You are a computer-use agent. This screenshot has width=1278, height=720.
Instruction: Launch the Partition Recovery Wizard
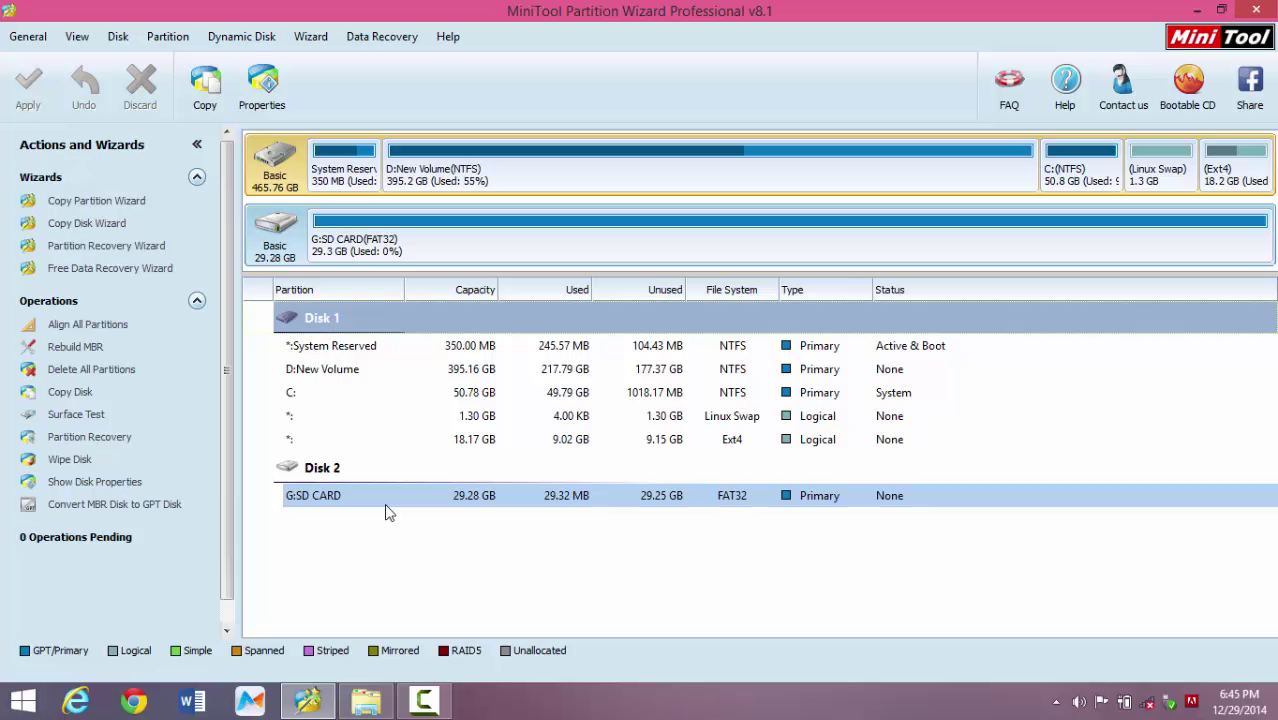106,246
